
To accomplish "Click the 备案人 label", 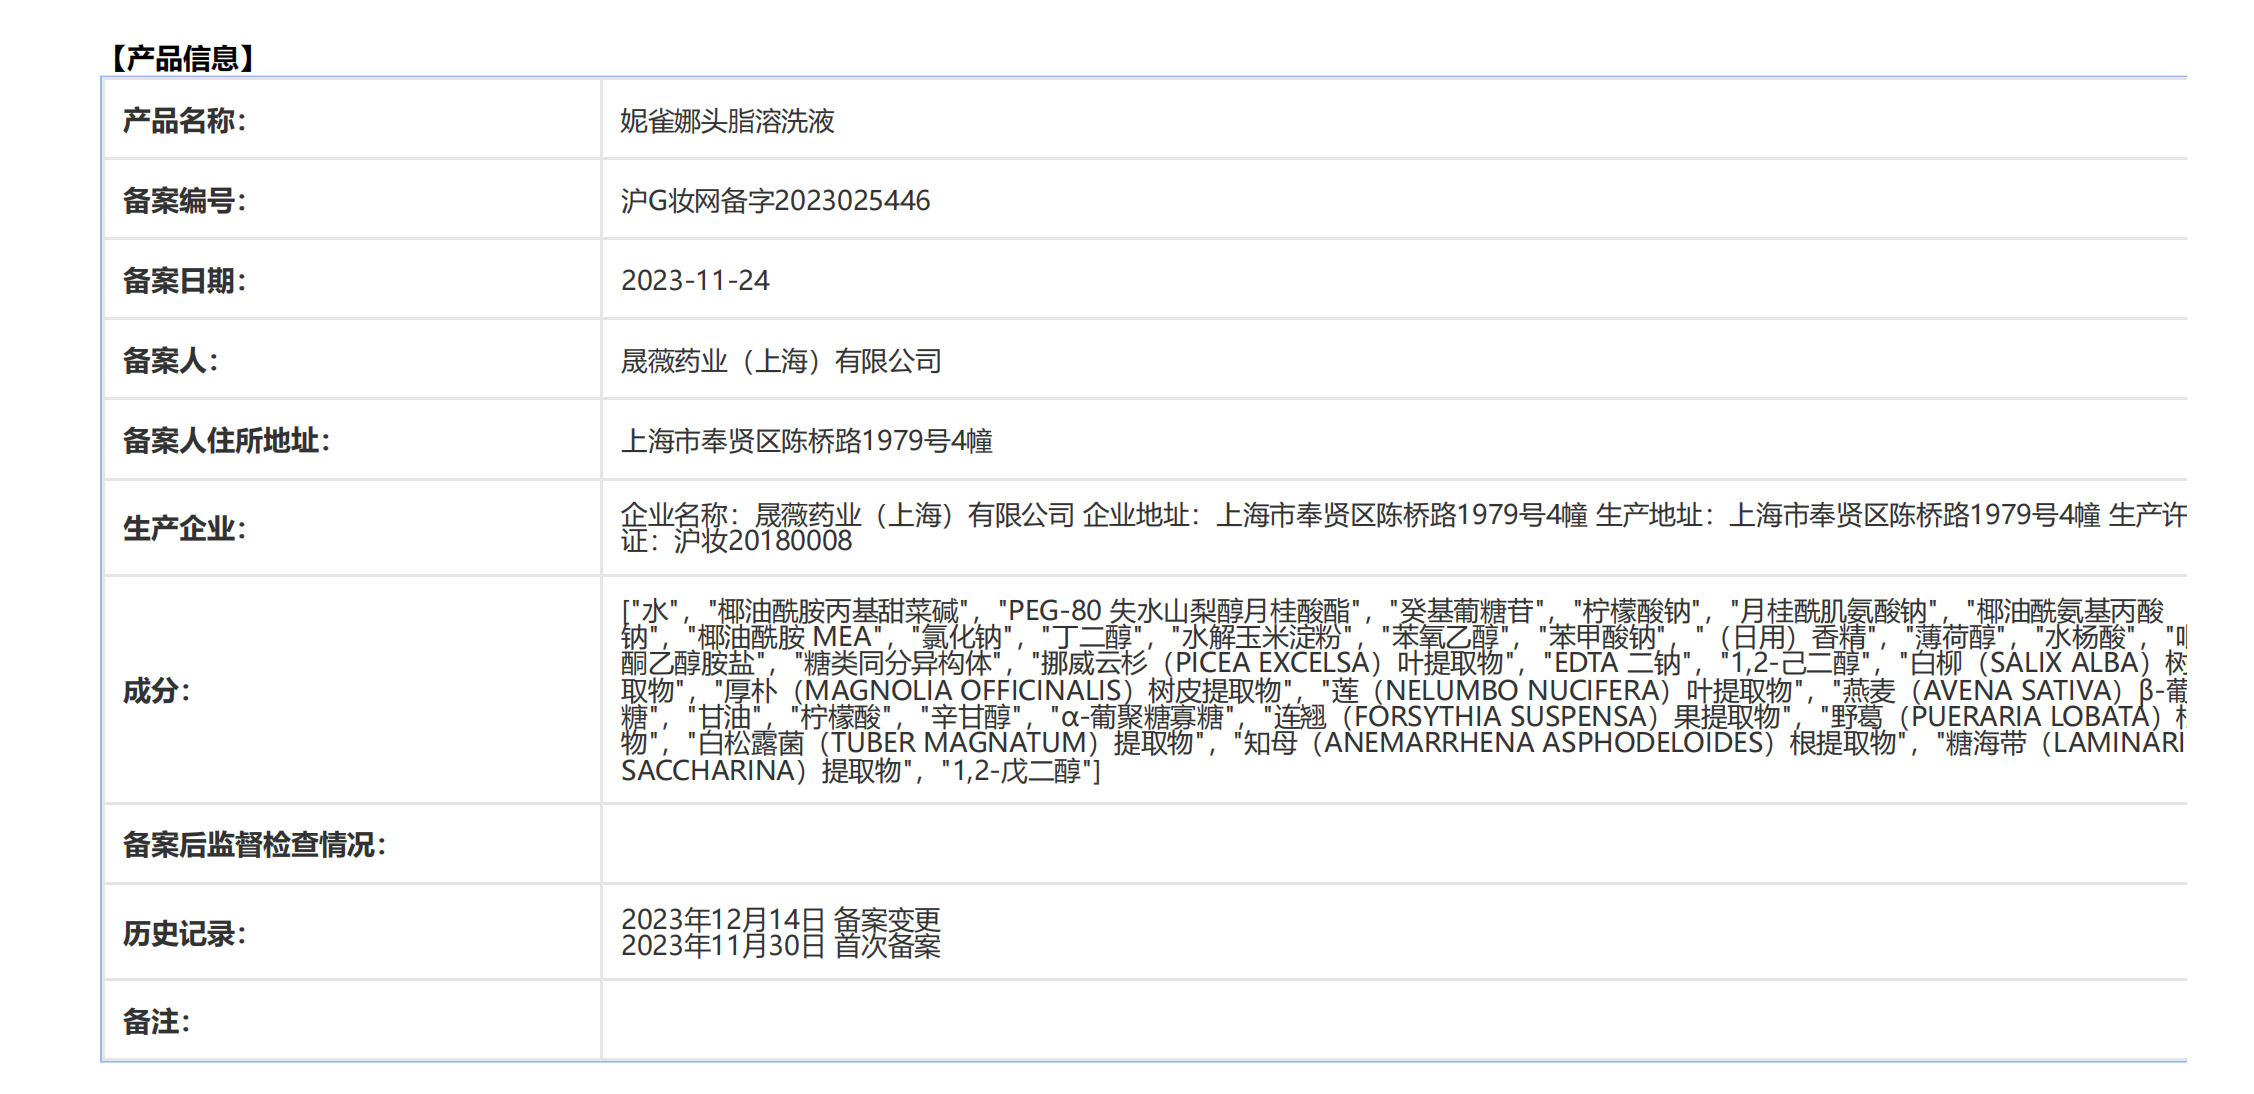I will pos(170,361).
